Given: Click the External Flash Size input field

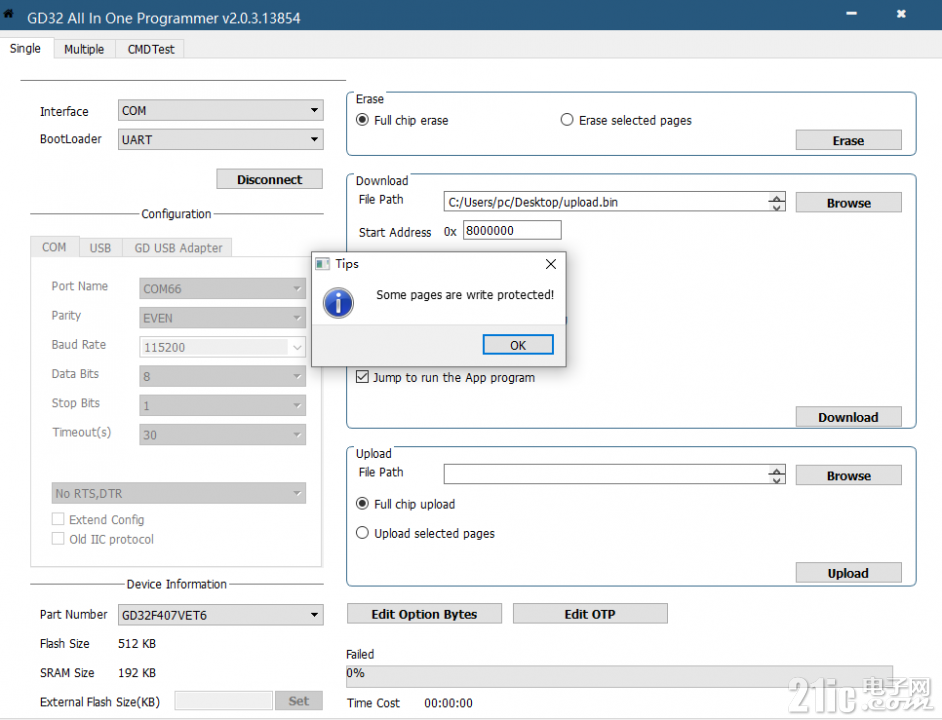Looking at the screenshot, I should (223, 701).
